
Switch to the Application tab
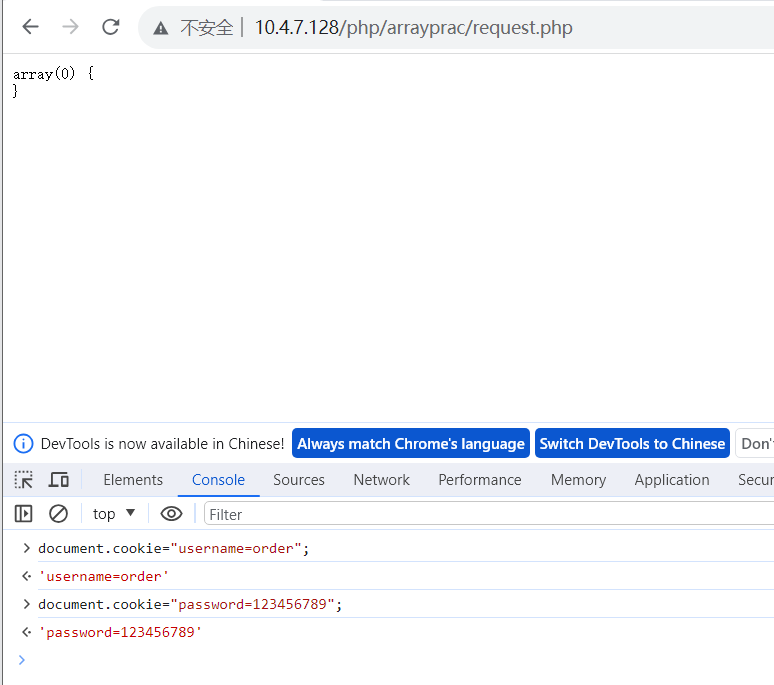coord(672,480)
